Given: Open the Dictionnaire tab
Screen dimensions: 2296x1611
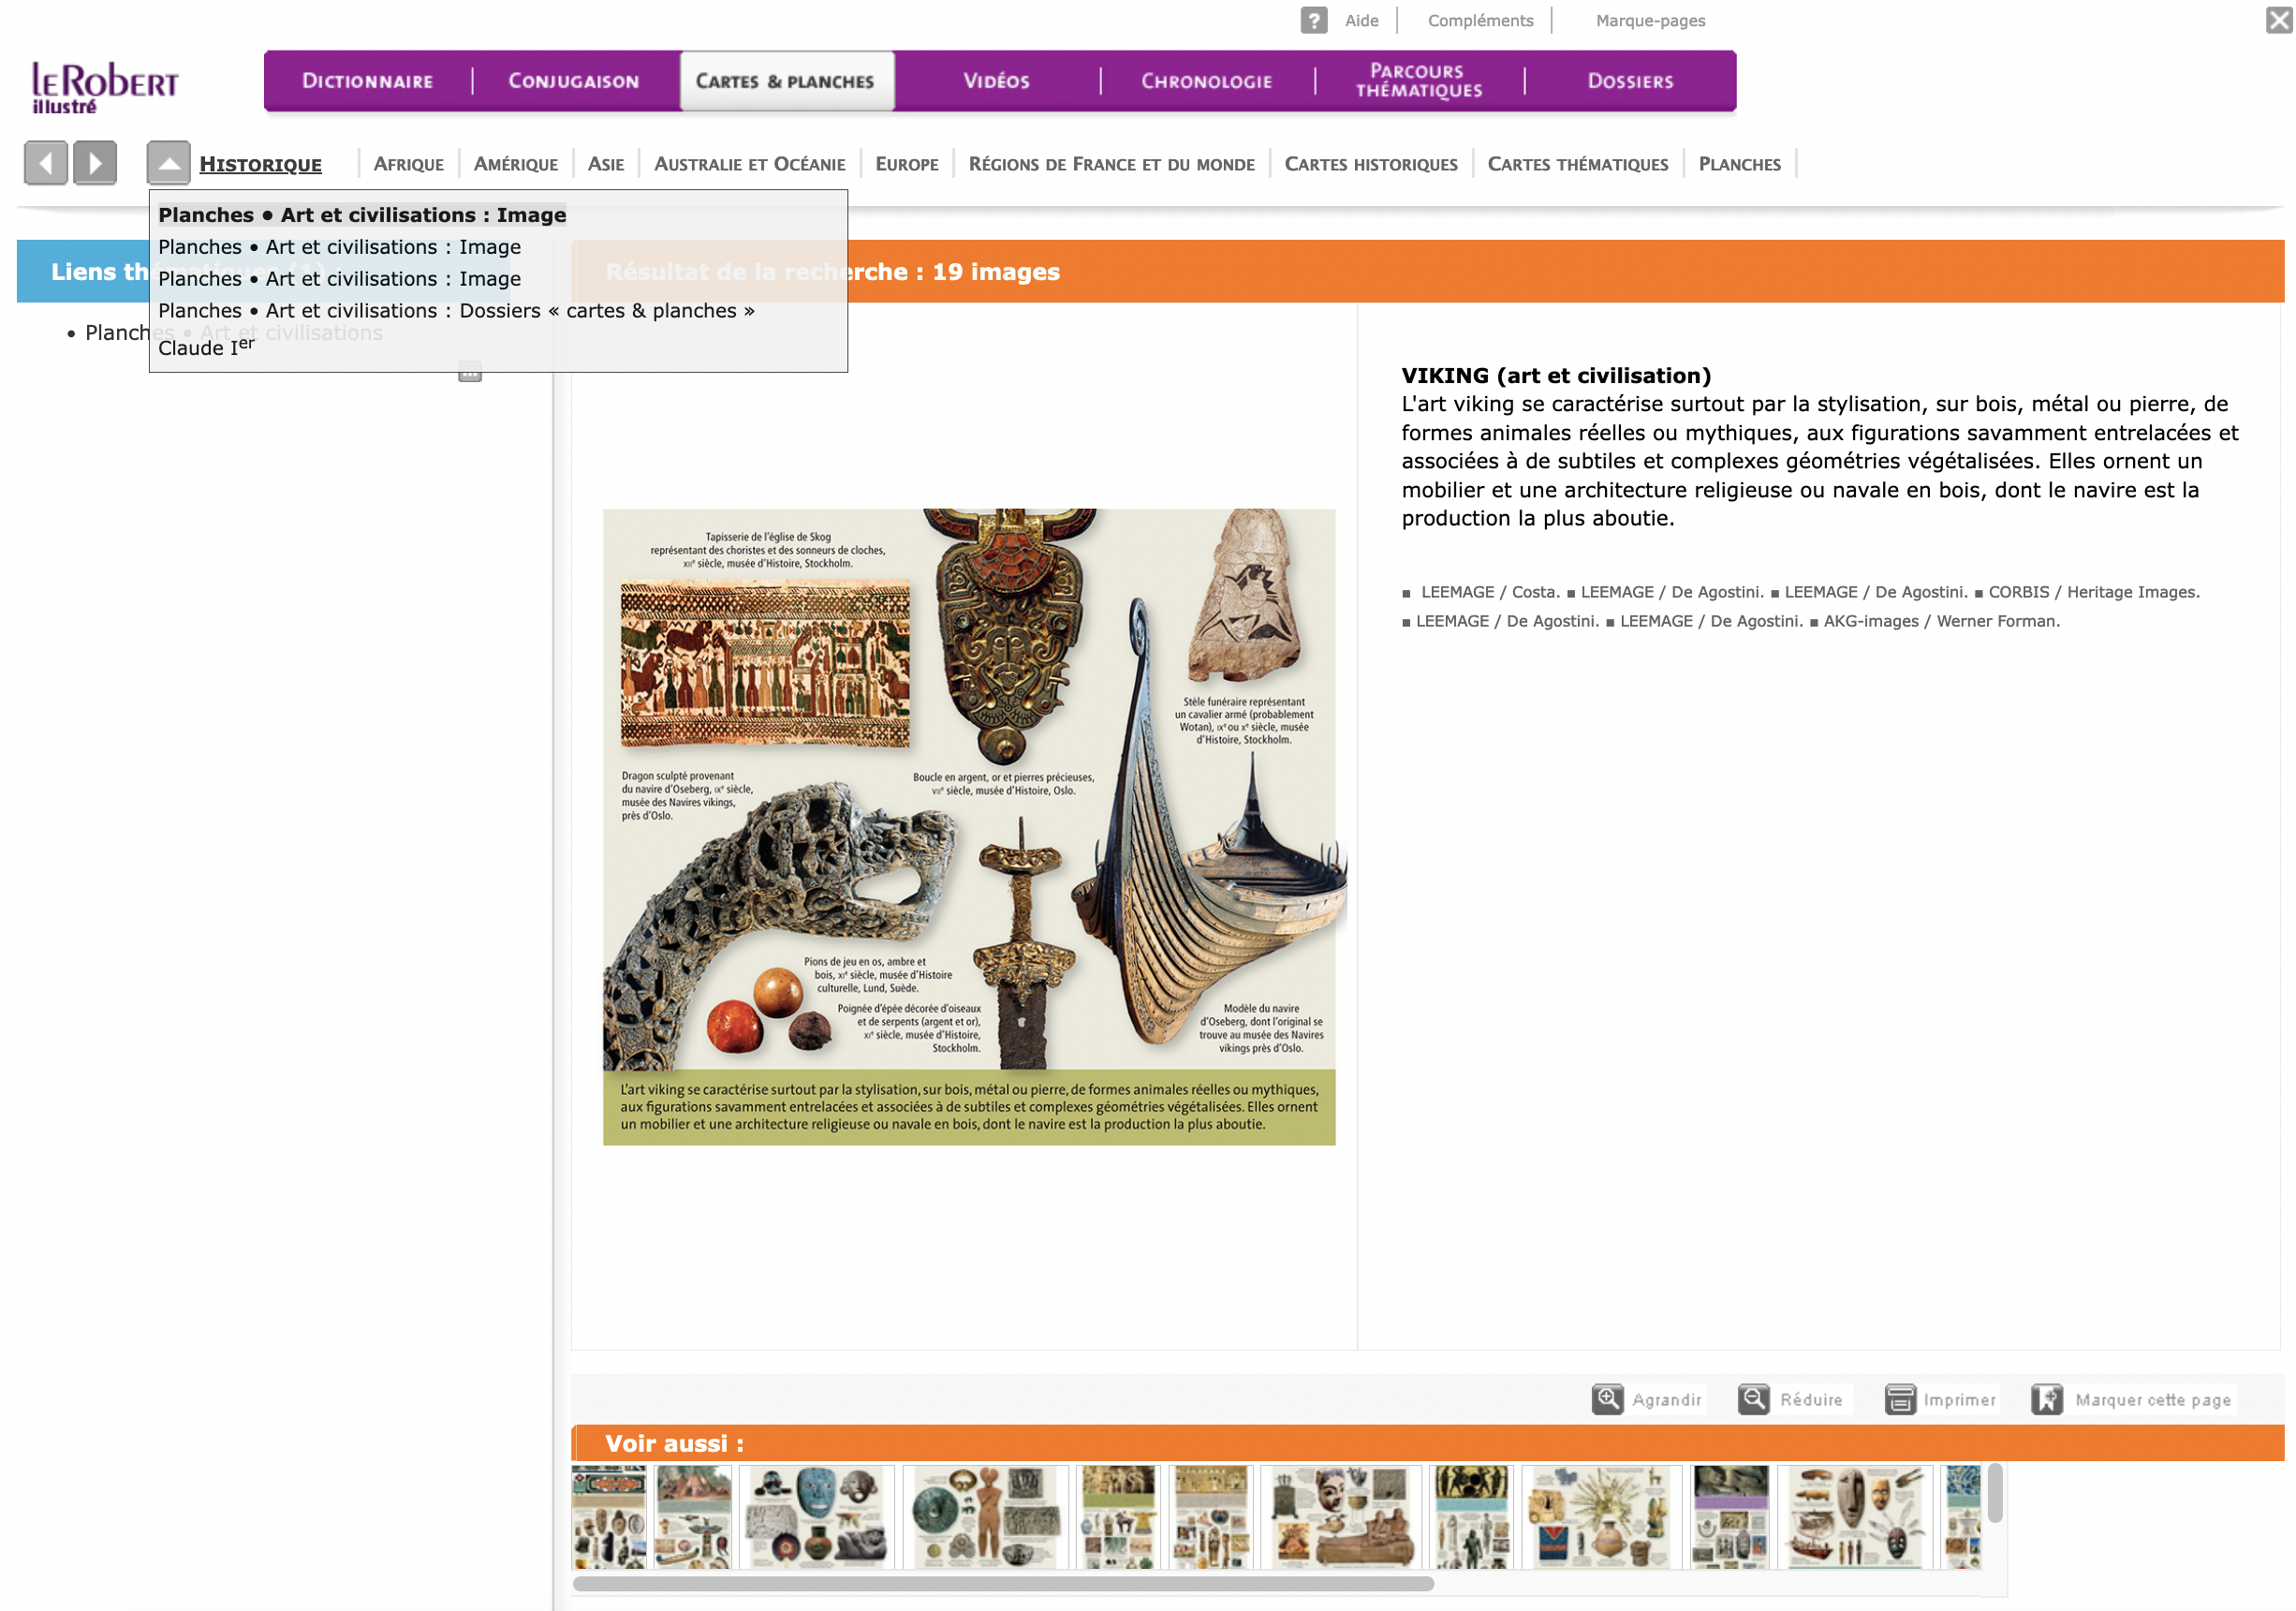Looking at the screenshot, I should pyautogui.click(x=367, y=81).
